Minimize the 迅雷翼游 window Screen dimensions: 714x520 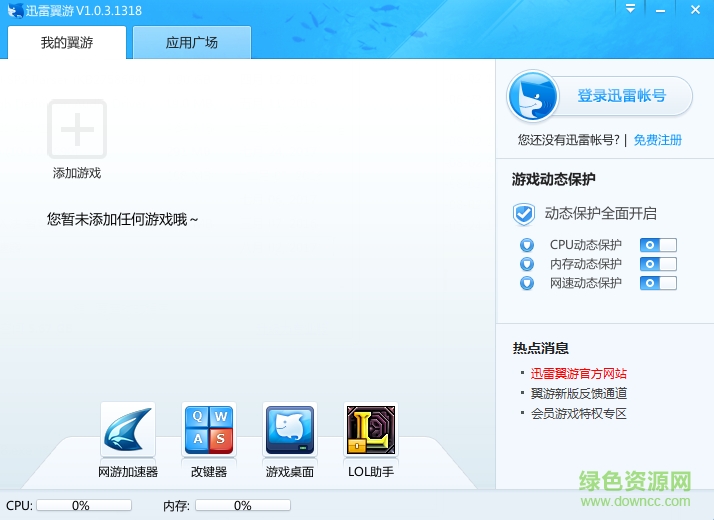[x=660, y=9]
